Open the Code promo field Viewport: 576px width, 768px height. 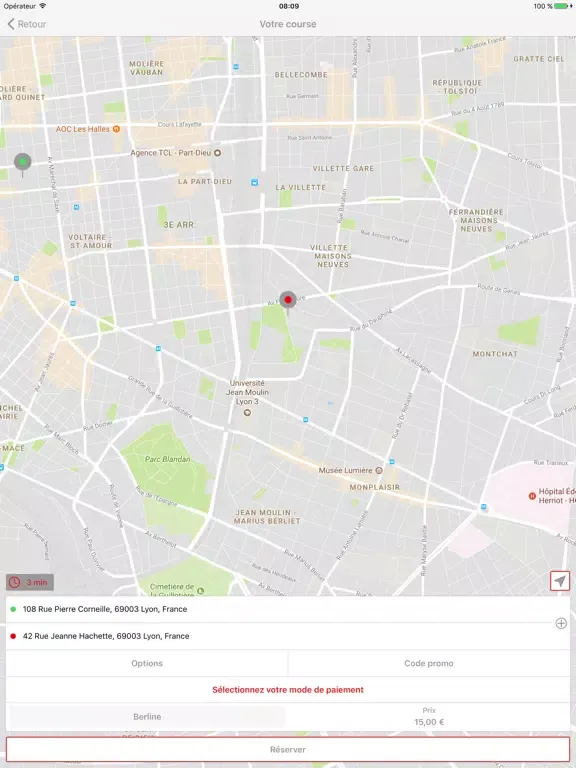[x=429, y=663]
